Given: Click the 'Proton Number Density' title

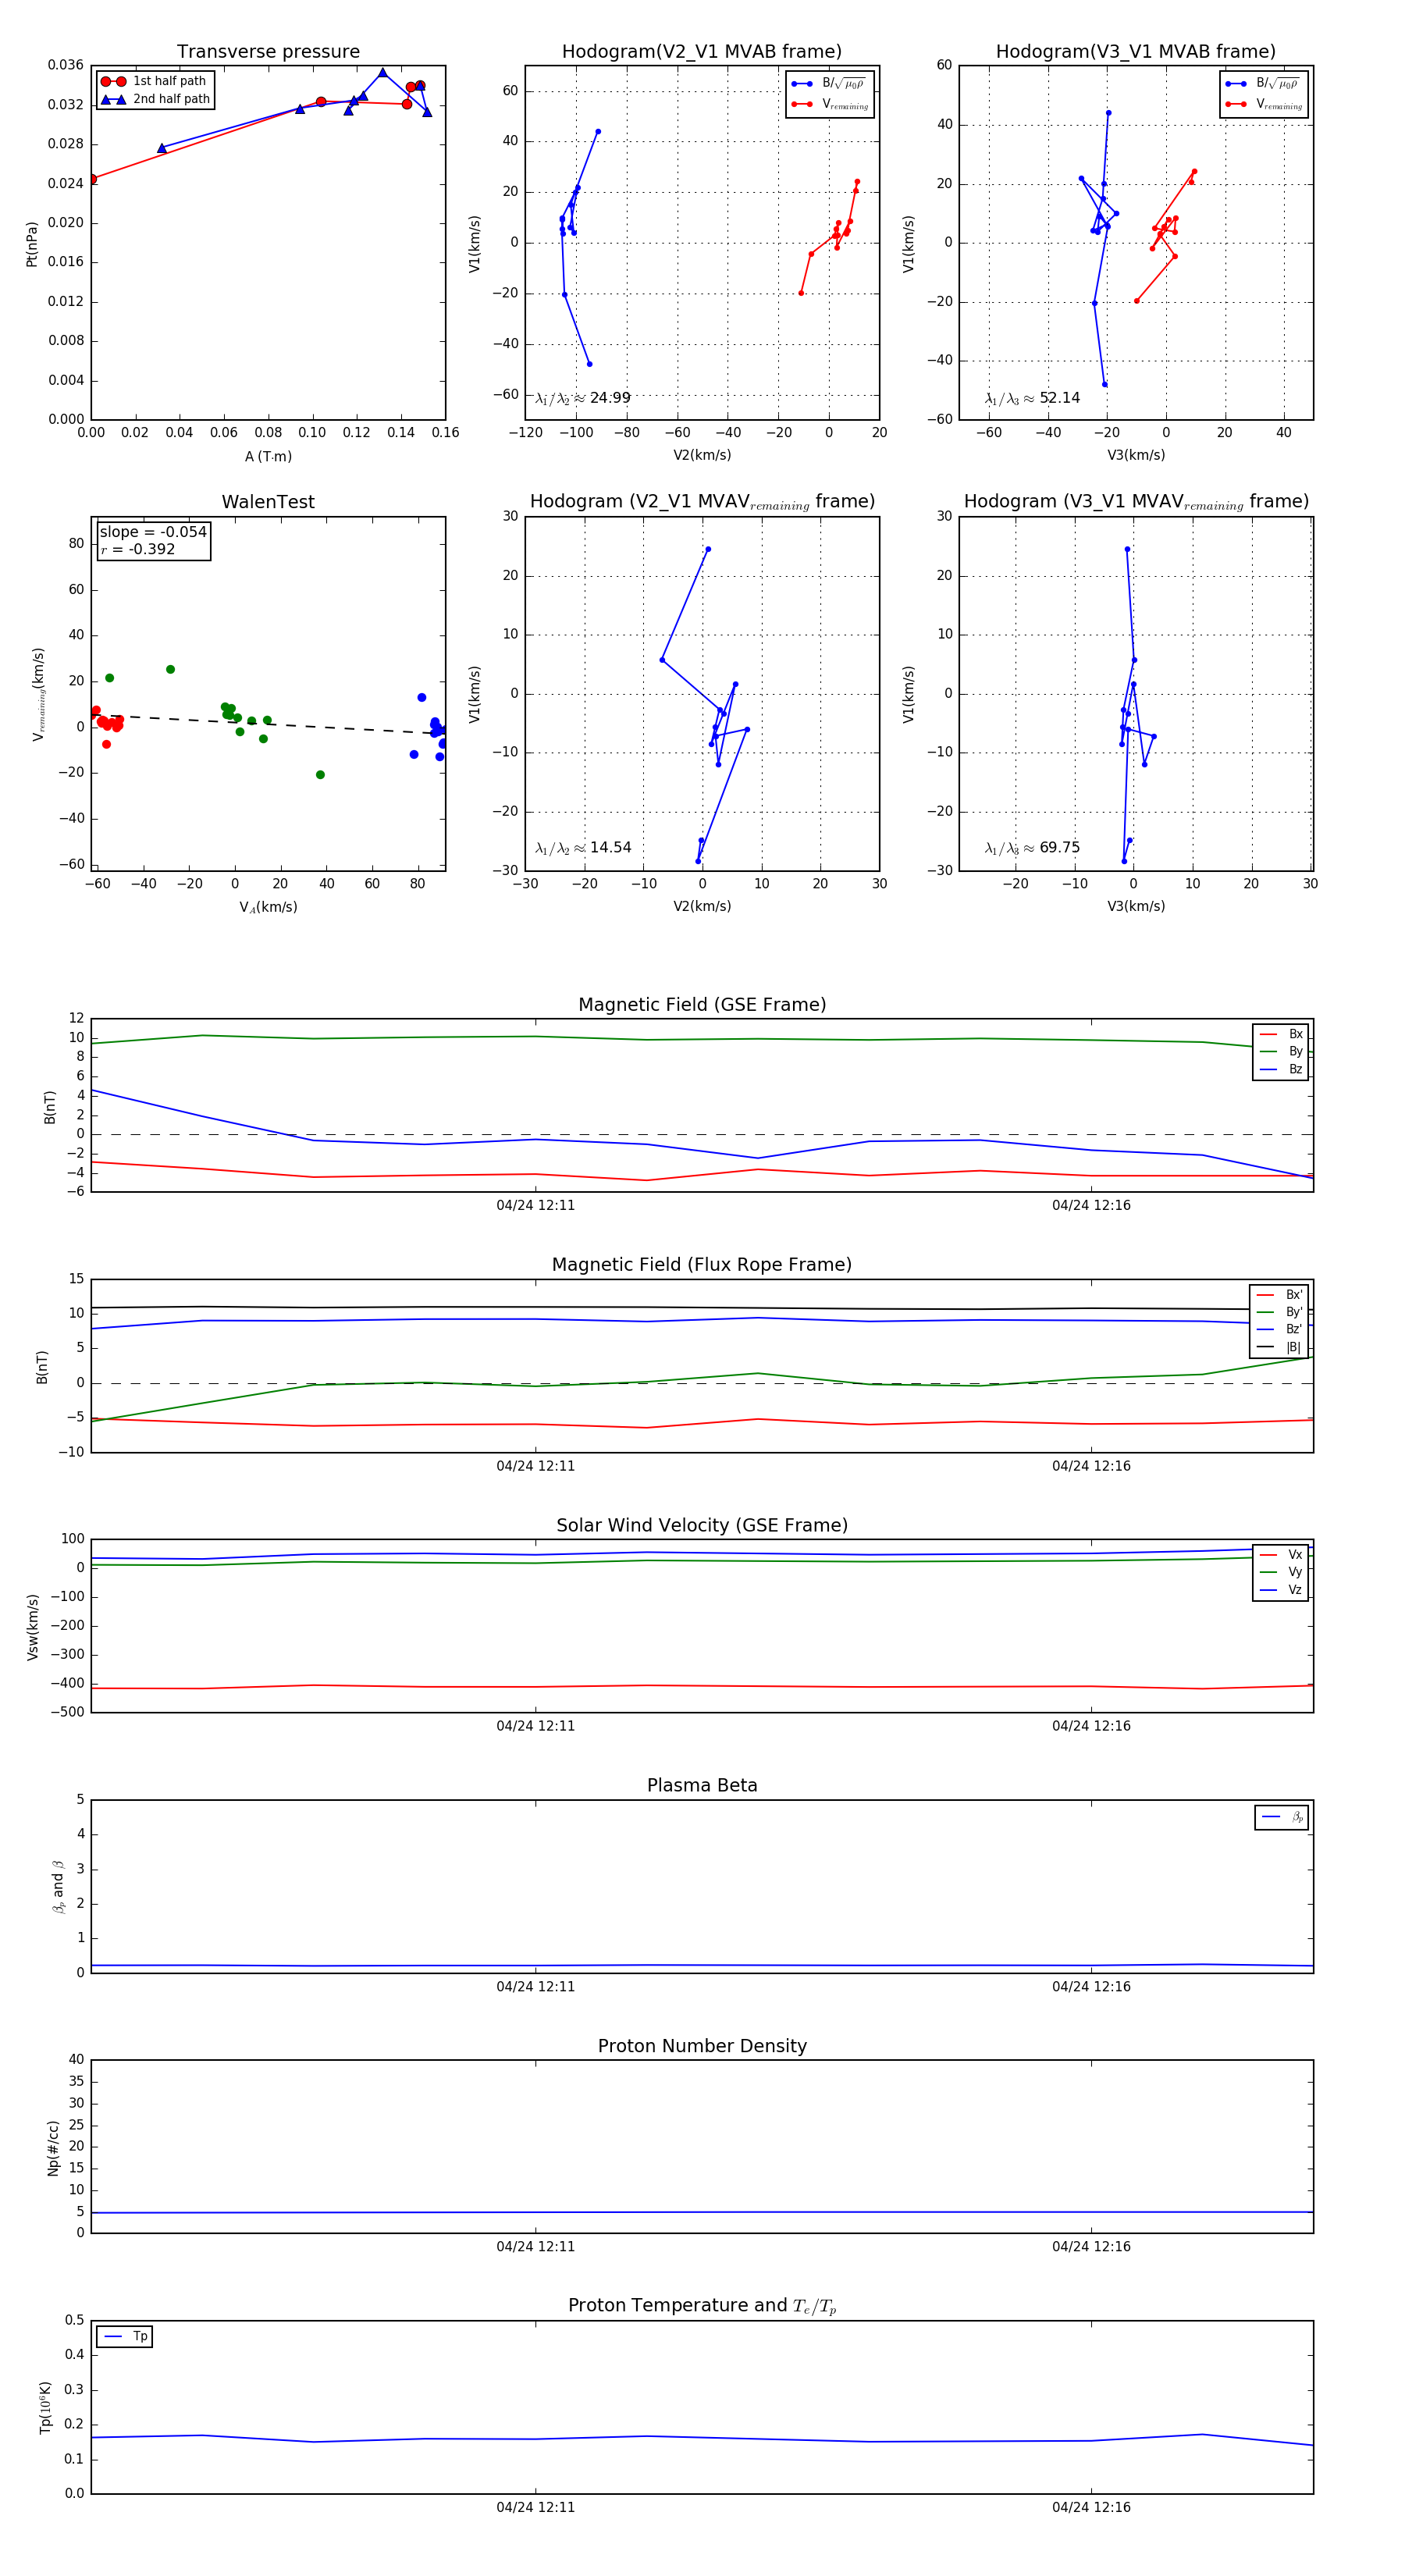Looking at the screenshot, I should tap(702, 2046).
